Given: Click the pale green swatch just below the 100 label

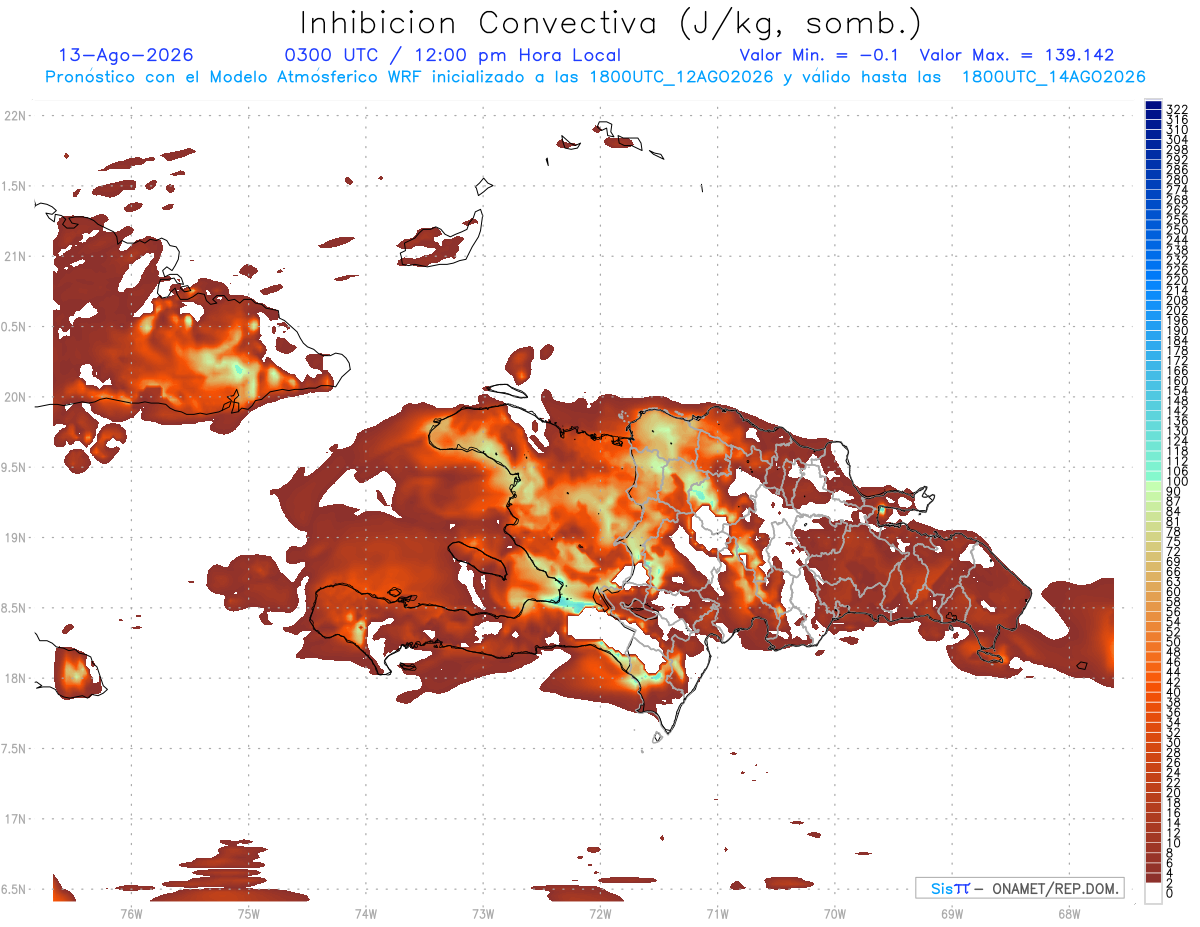Looking at the screenshot, I should [1153, 487].
